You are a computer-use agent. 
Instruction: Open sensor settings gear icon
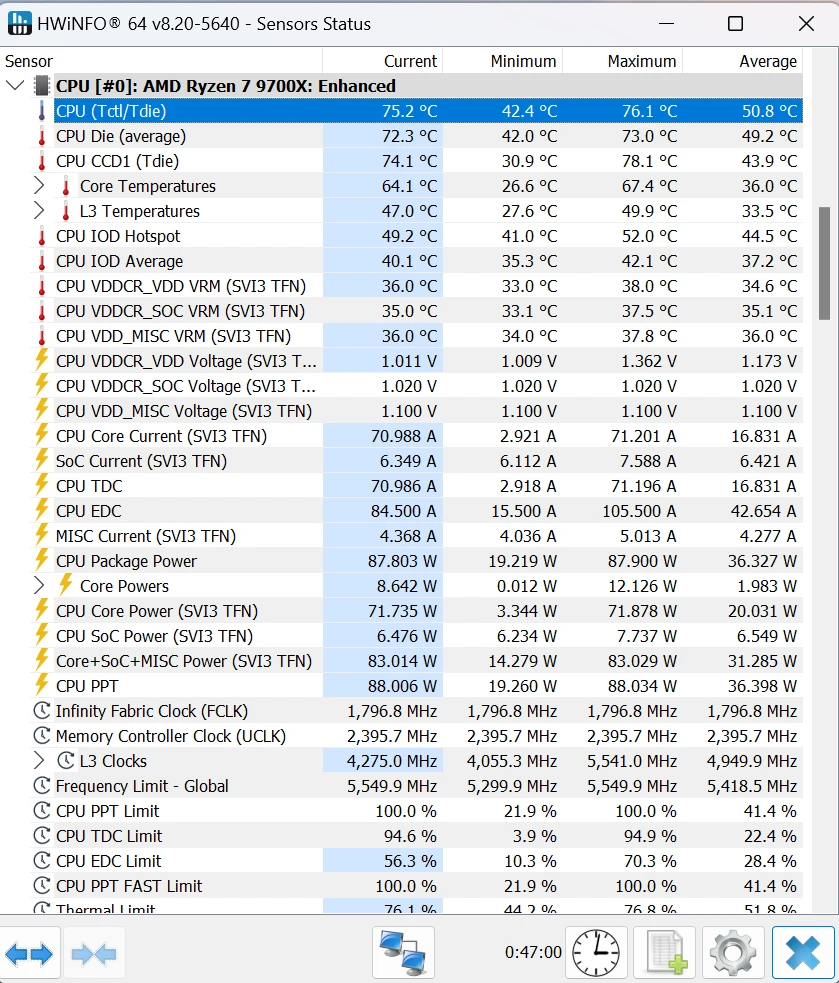pyautogui.click(x=733, y=953)
